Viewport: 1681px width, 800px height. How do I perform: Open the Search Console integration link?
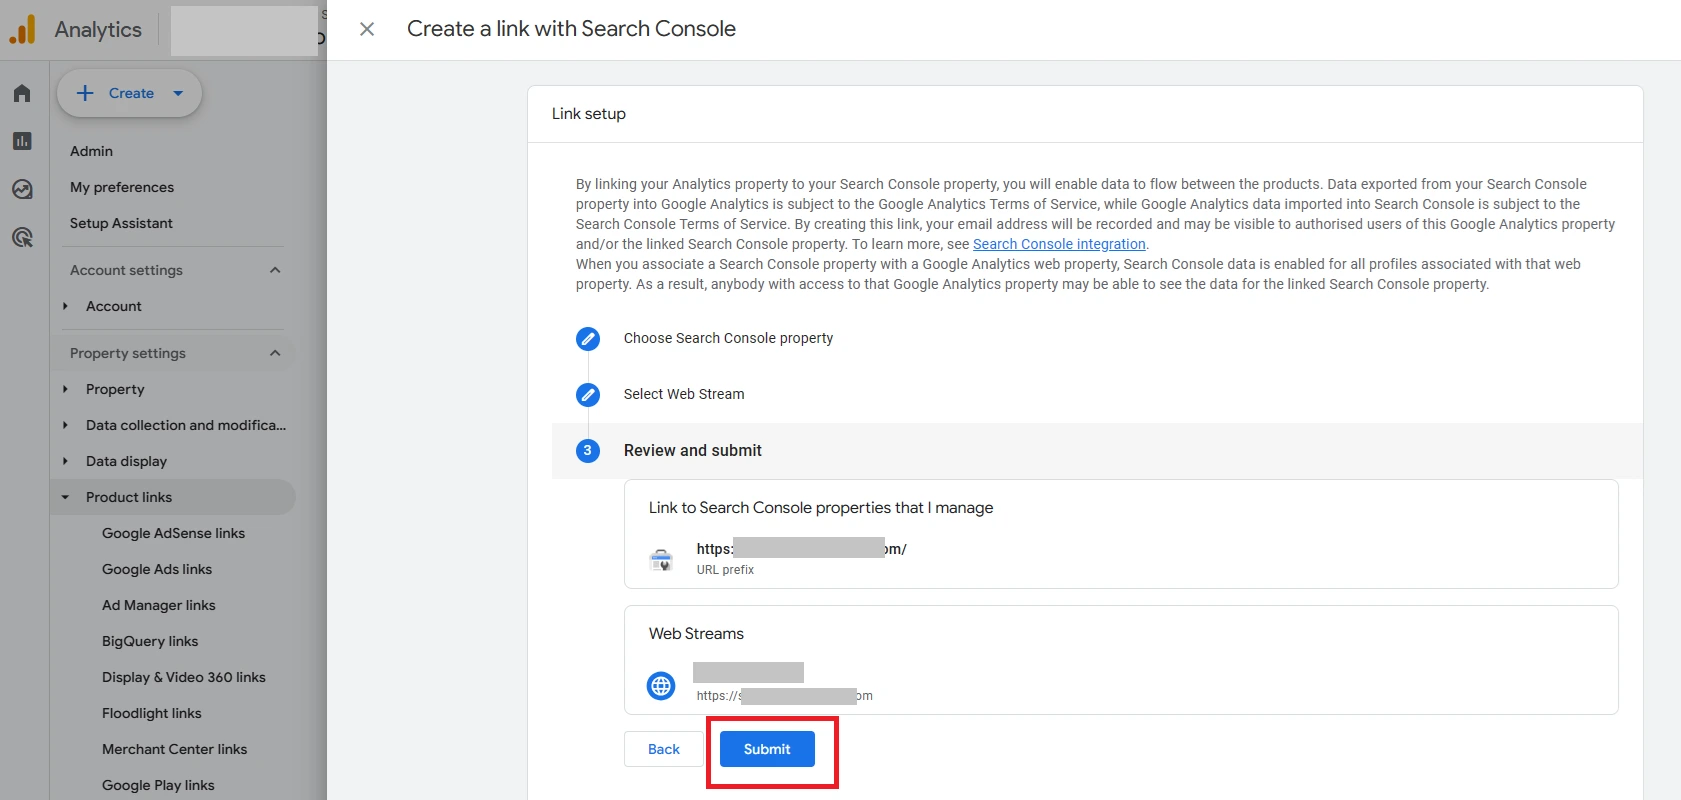click(x=1059, y=244)
